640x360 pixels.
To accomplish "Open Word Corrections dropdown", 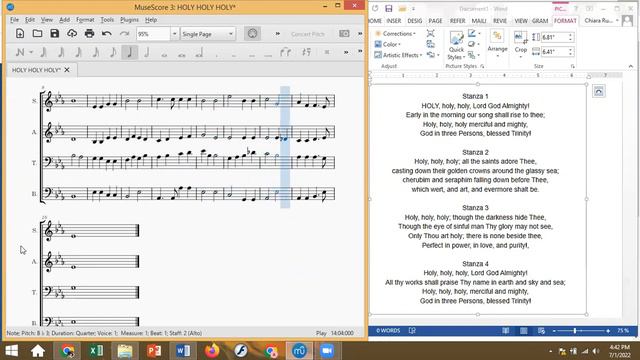I will [395, 33].
